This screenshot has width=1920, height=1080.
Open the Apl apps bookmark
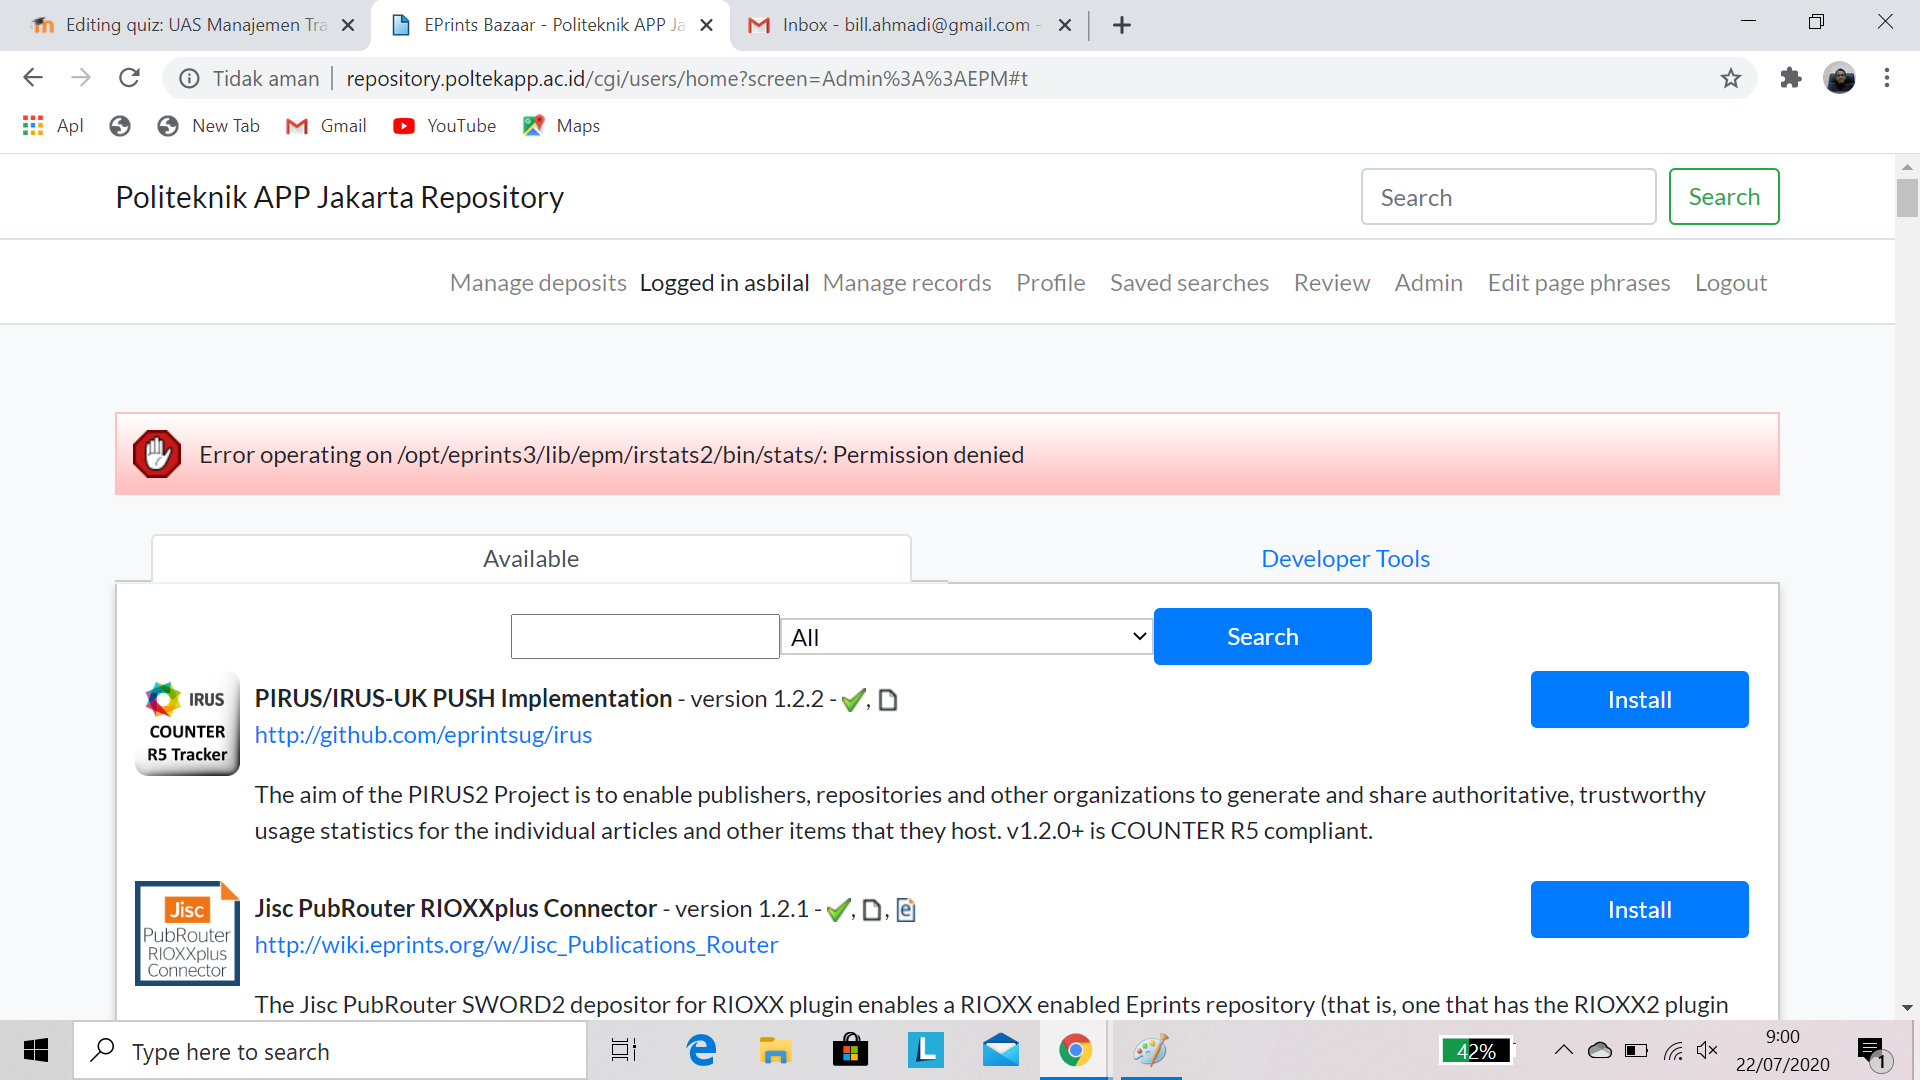(53, 126)
